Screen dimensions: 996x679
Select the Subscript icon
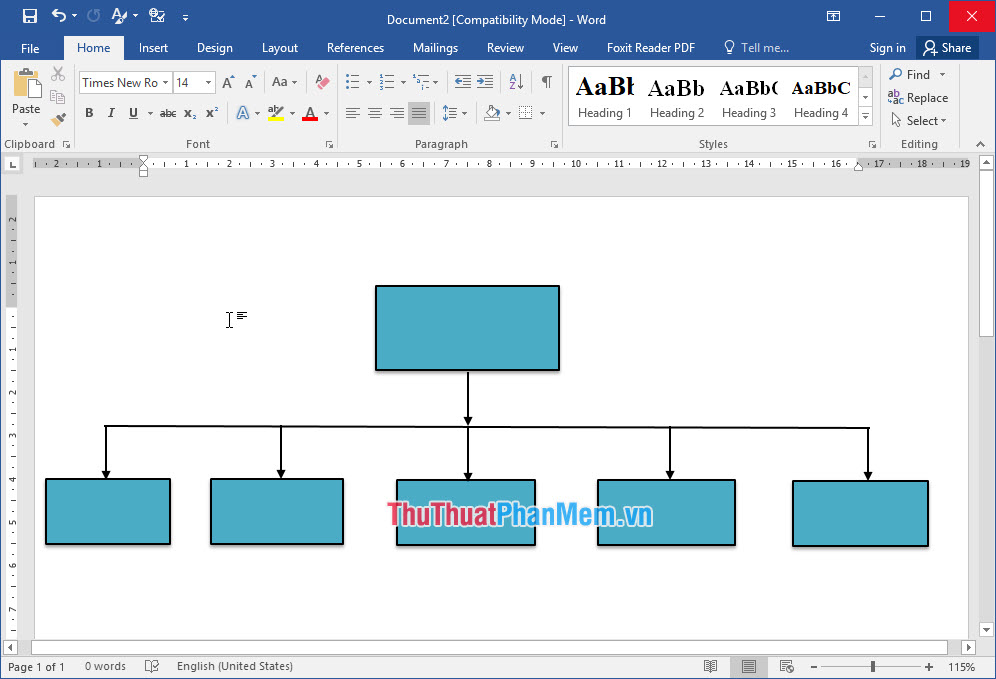(x=189, y=113)
